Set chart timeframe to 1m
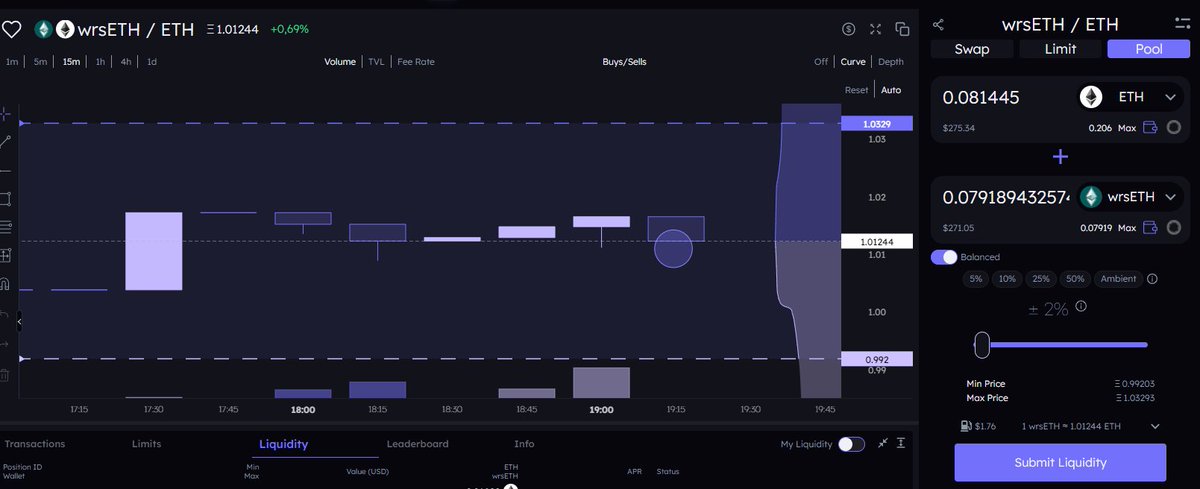 click(12, 62)
